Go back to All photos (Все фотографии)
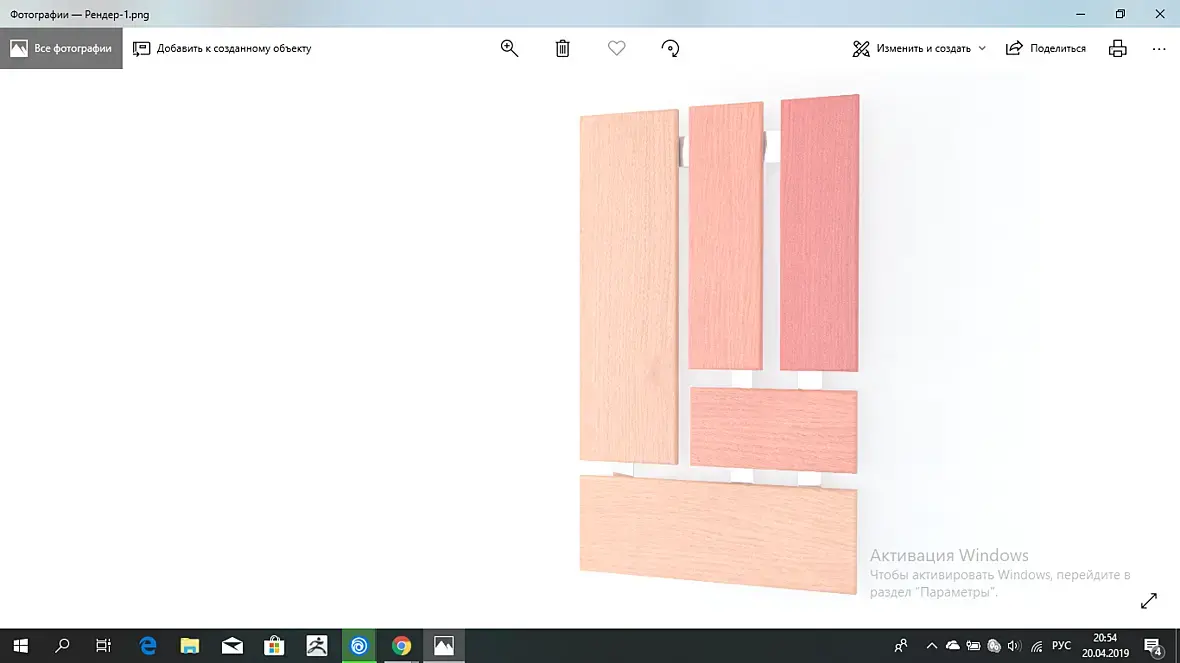1180x663 pixels. pos(61,48)
